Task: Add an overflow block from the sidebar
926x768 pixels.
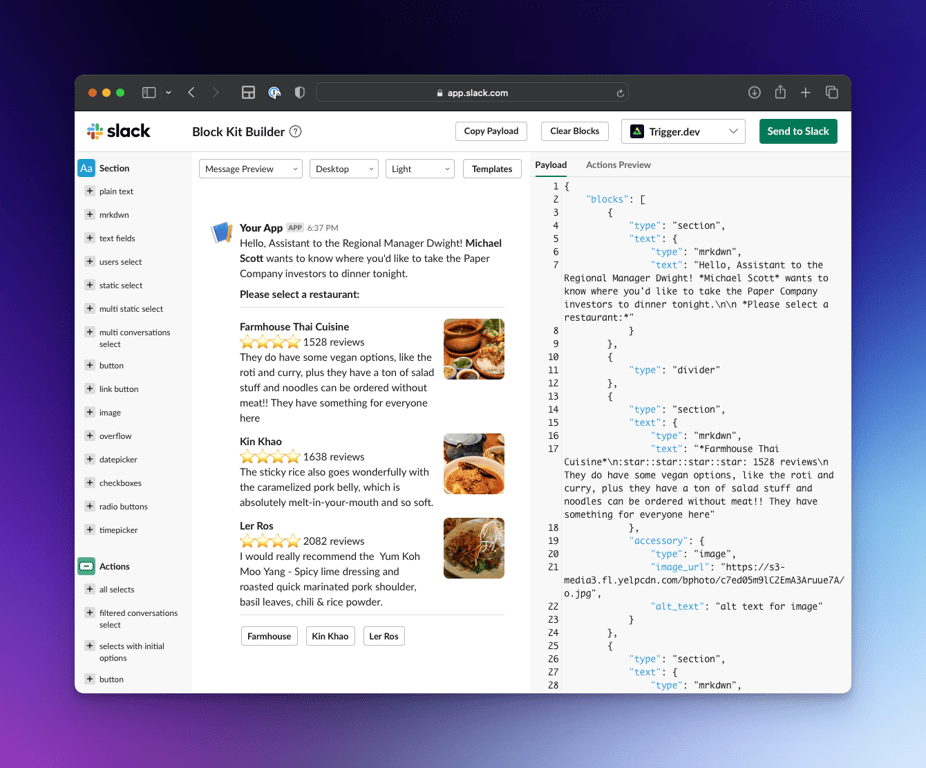Action: [115, 435]
